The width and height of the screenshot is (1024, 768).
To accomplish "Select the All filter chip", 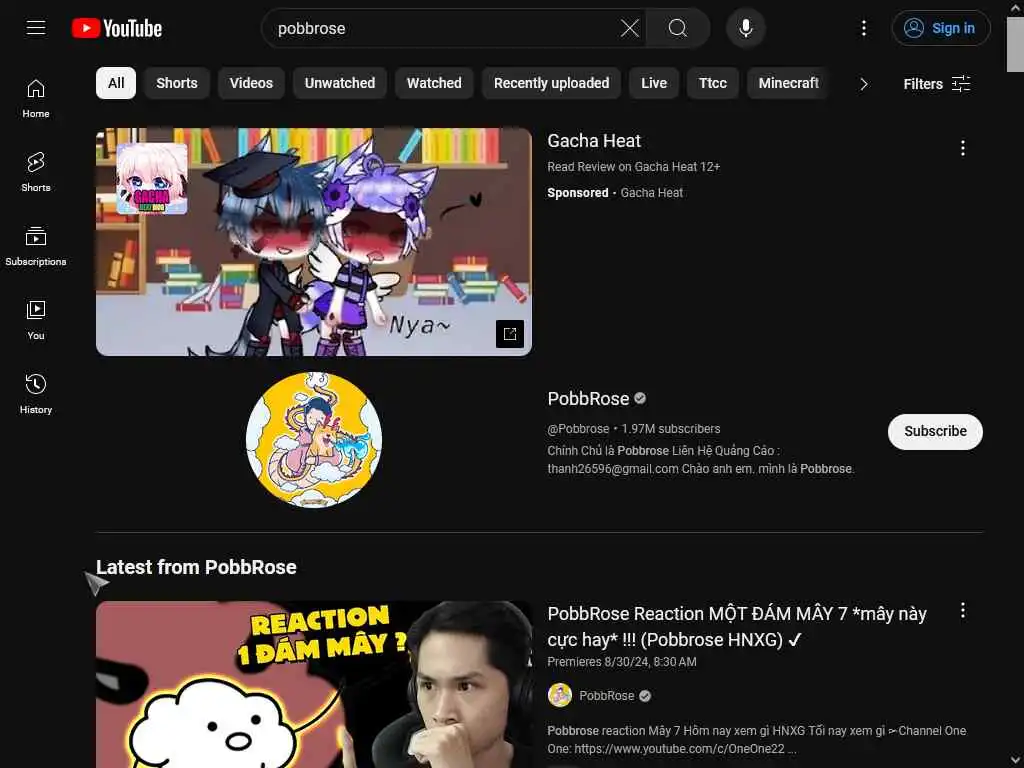I will [116, 83].
